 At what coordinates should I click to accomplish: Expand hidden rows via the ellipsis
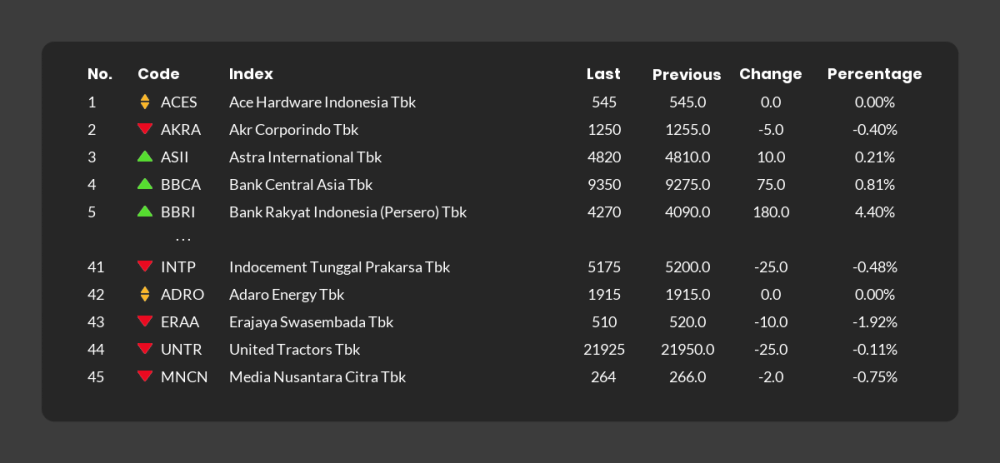[x=183, y=240]
